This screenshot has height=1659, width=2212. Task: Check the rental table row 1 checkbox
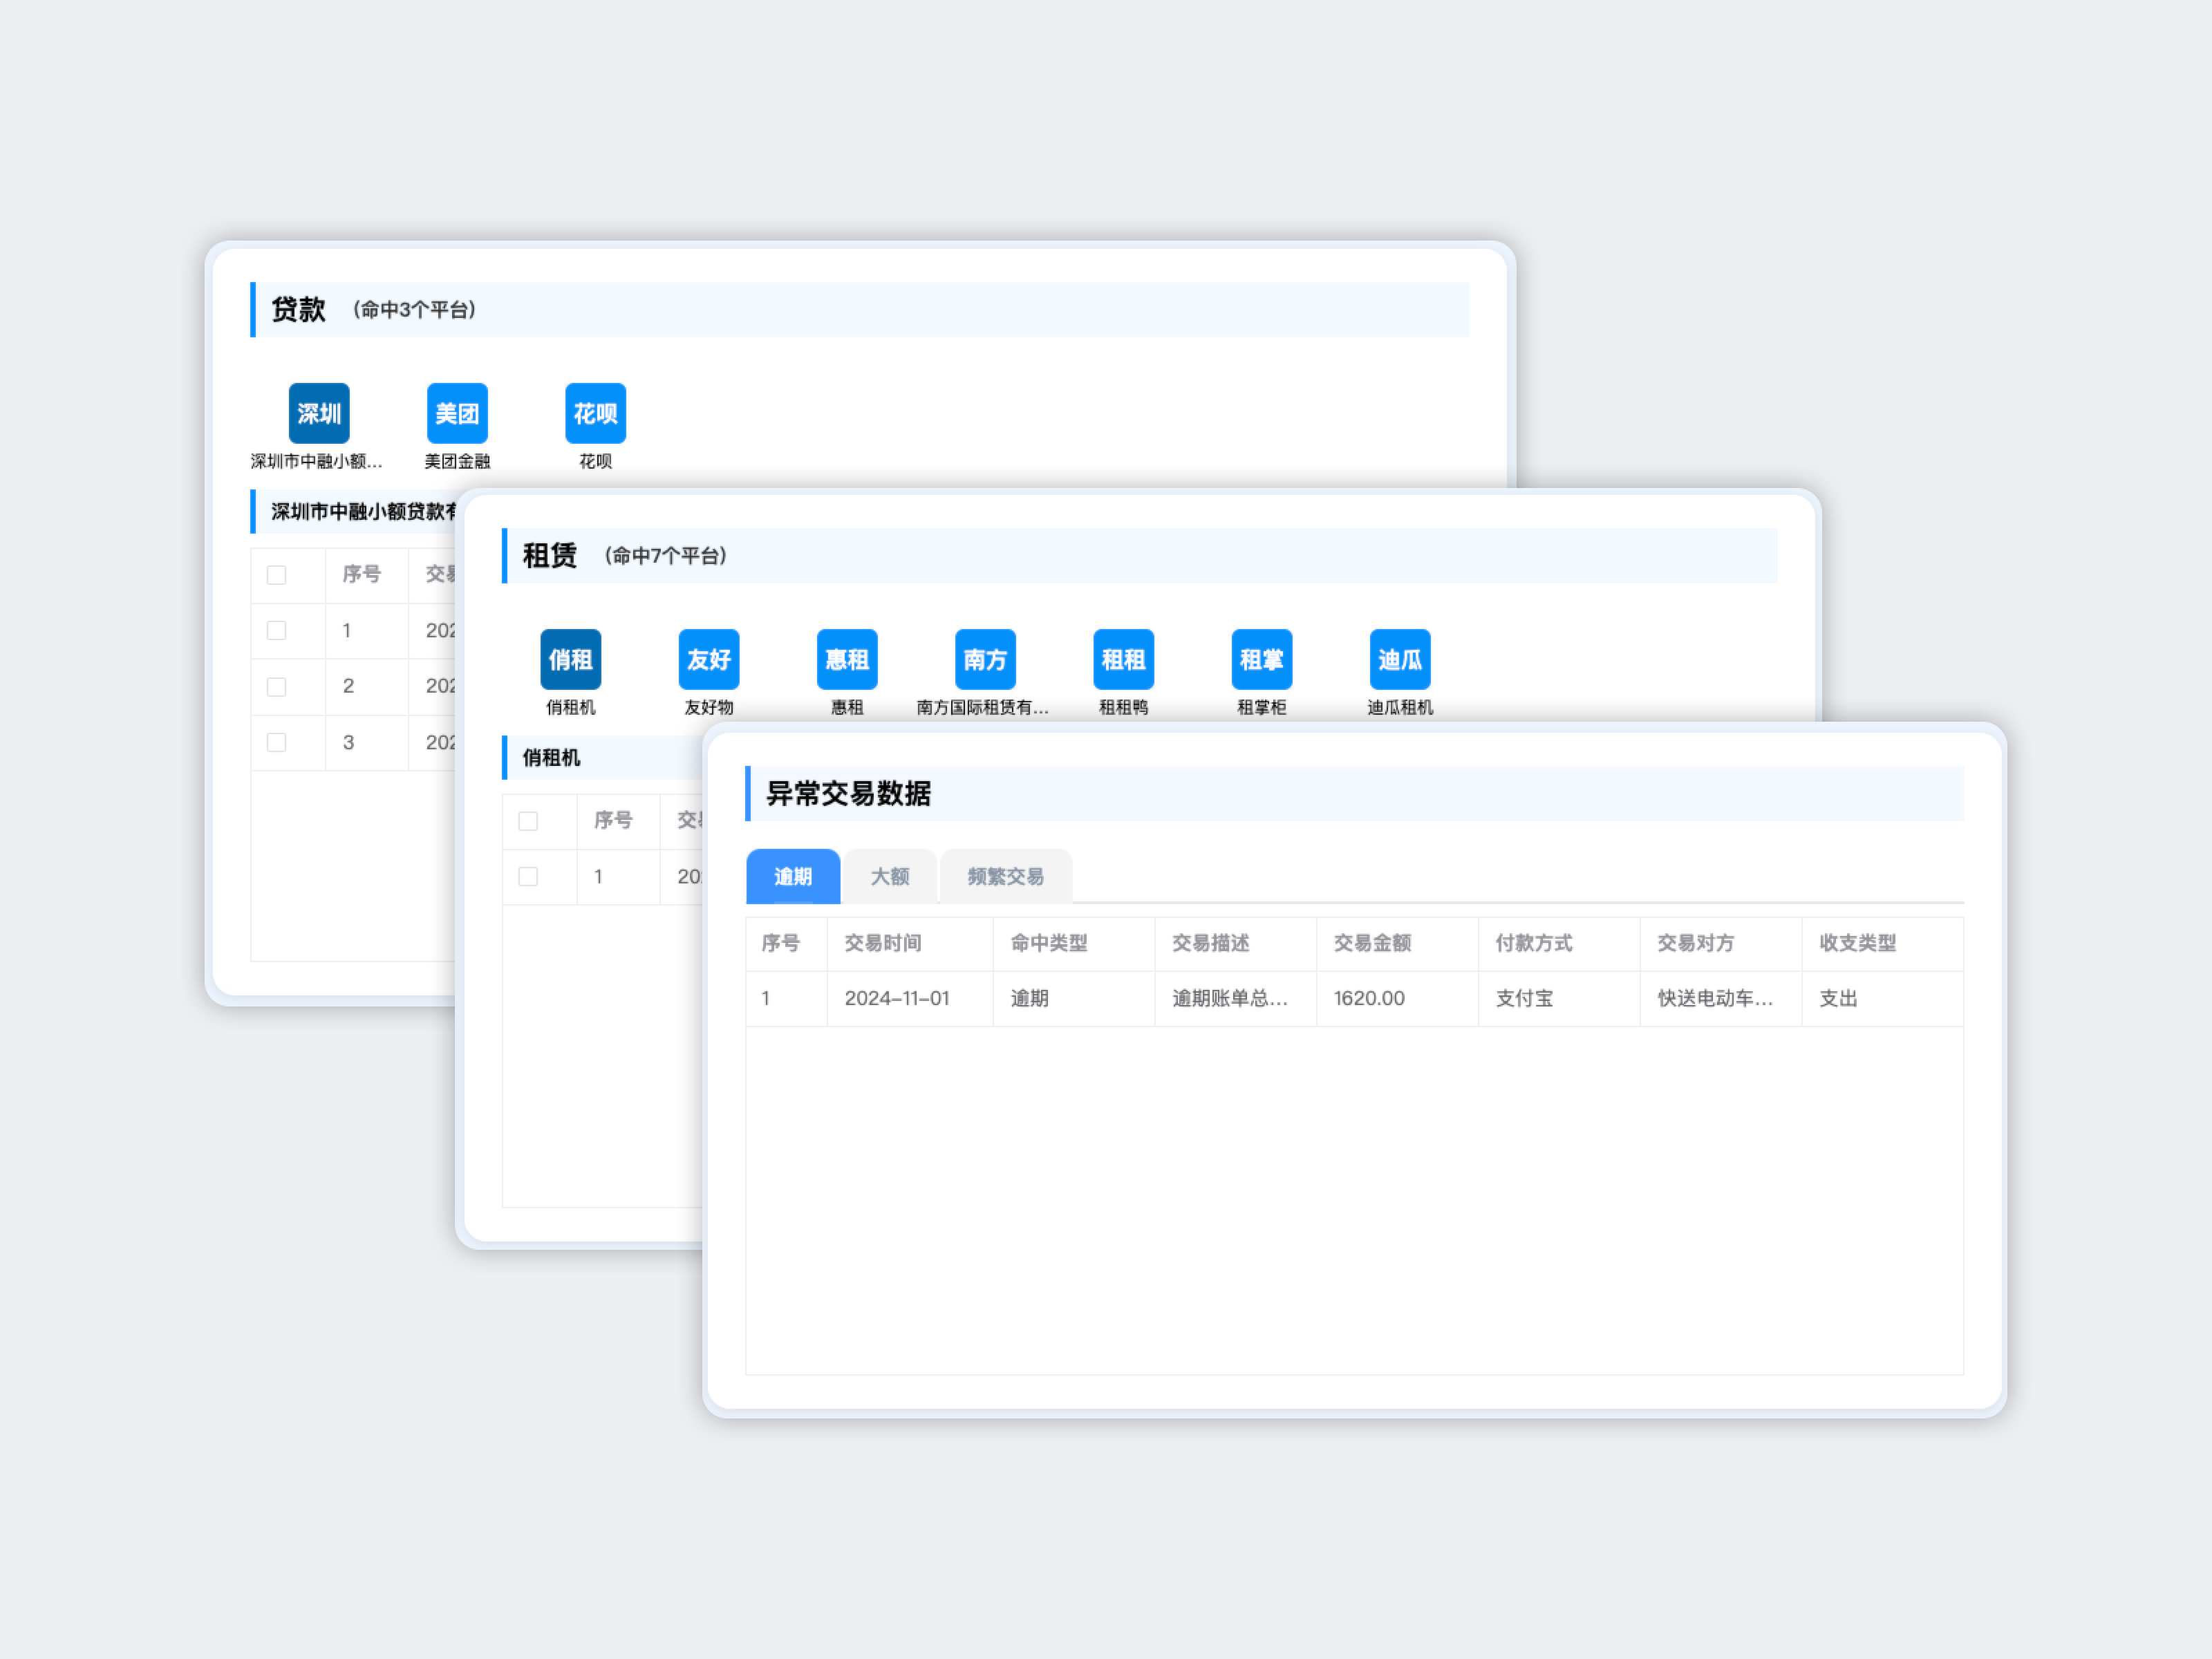tap(528, 877)
